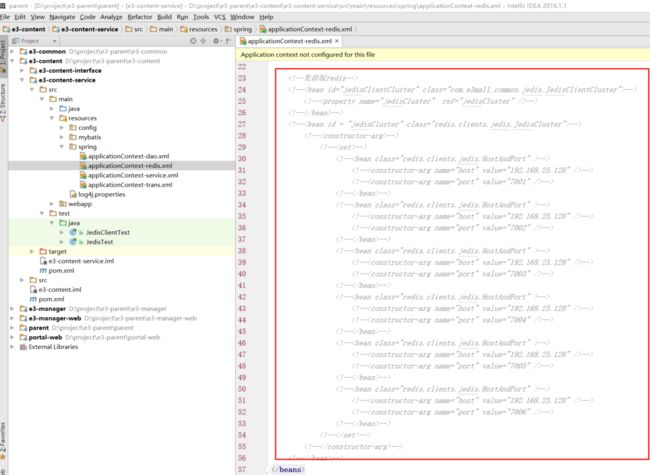Open the Code menu
Screen dimensions: 650x475
(87, 17)
